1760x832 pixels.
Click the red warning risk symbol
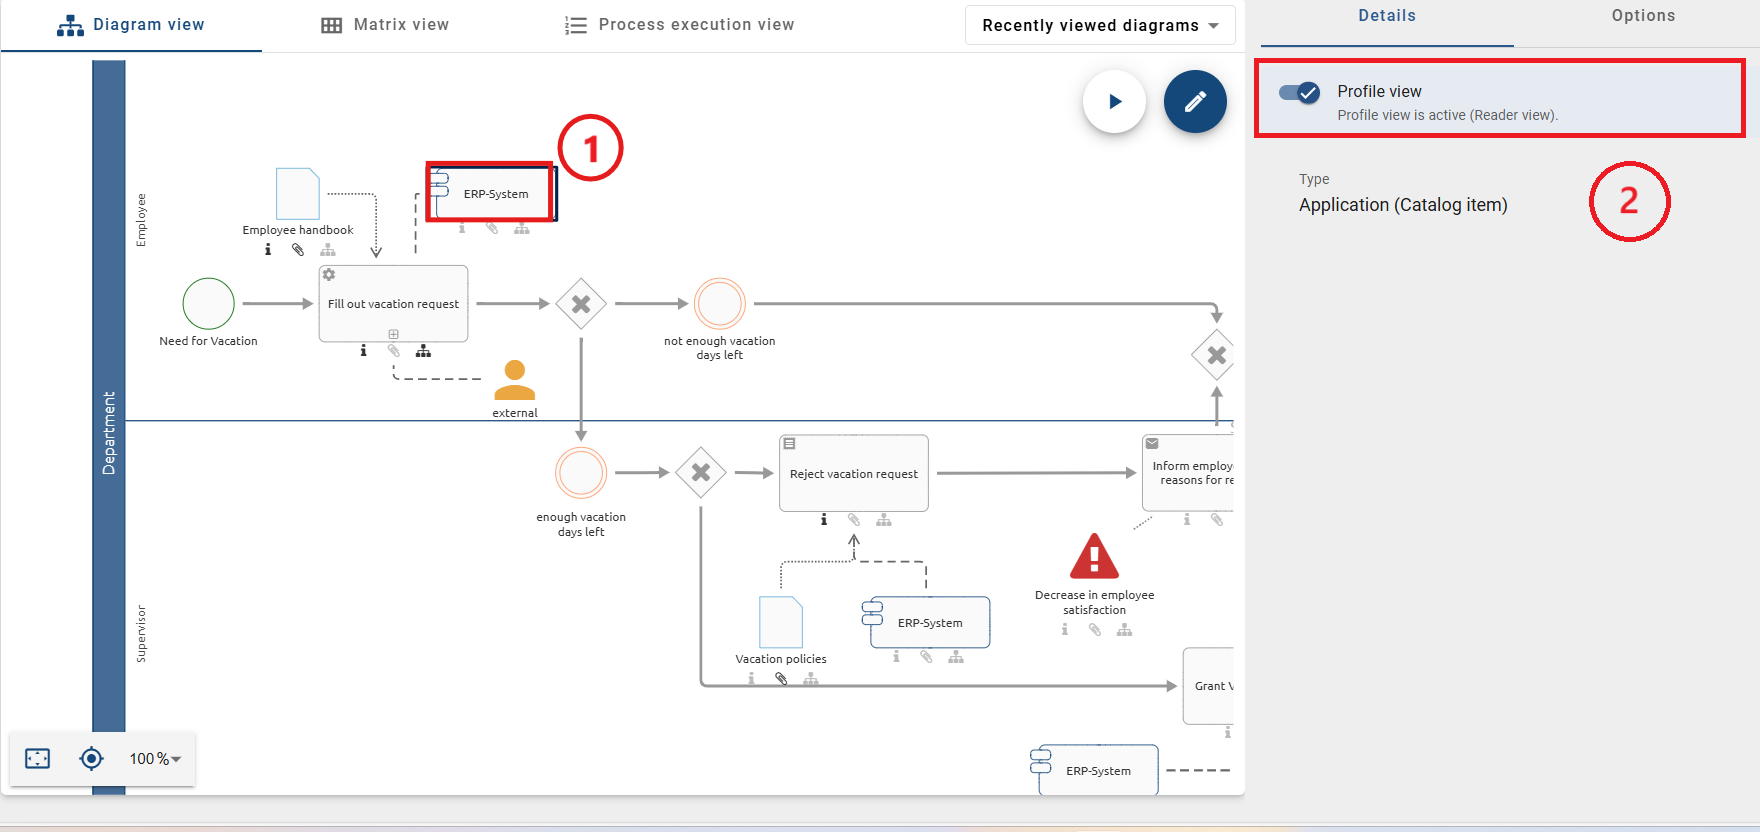[x=1094, y=557]
